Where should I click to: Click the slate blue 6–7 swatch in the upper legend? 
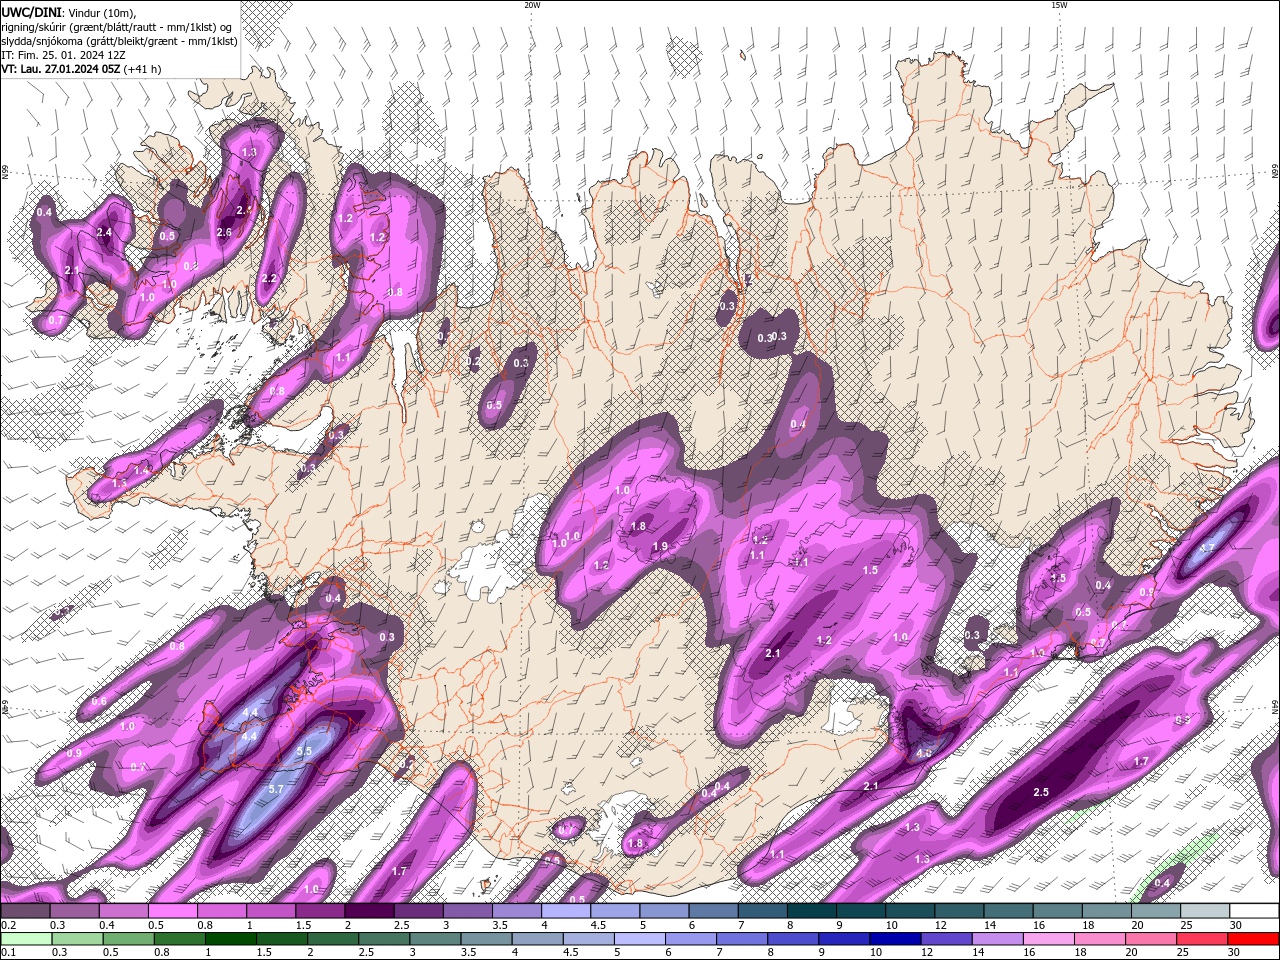click(714, 911)
